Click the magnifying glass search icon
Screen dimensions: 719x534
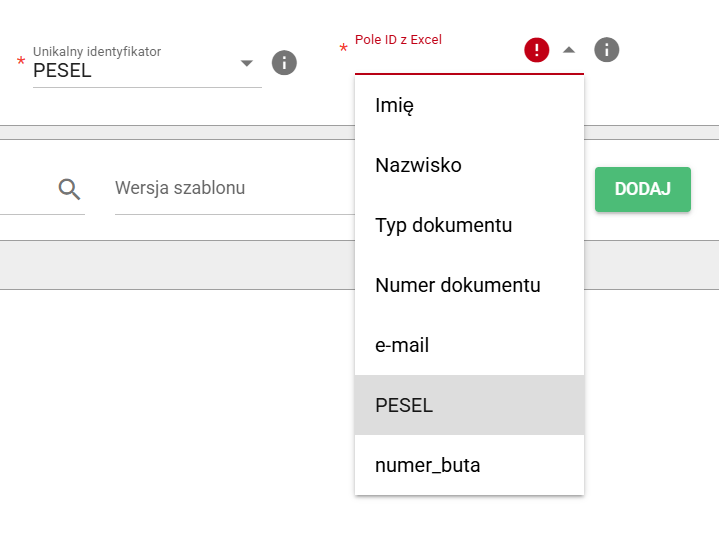click(x=69, y=188)
